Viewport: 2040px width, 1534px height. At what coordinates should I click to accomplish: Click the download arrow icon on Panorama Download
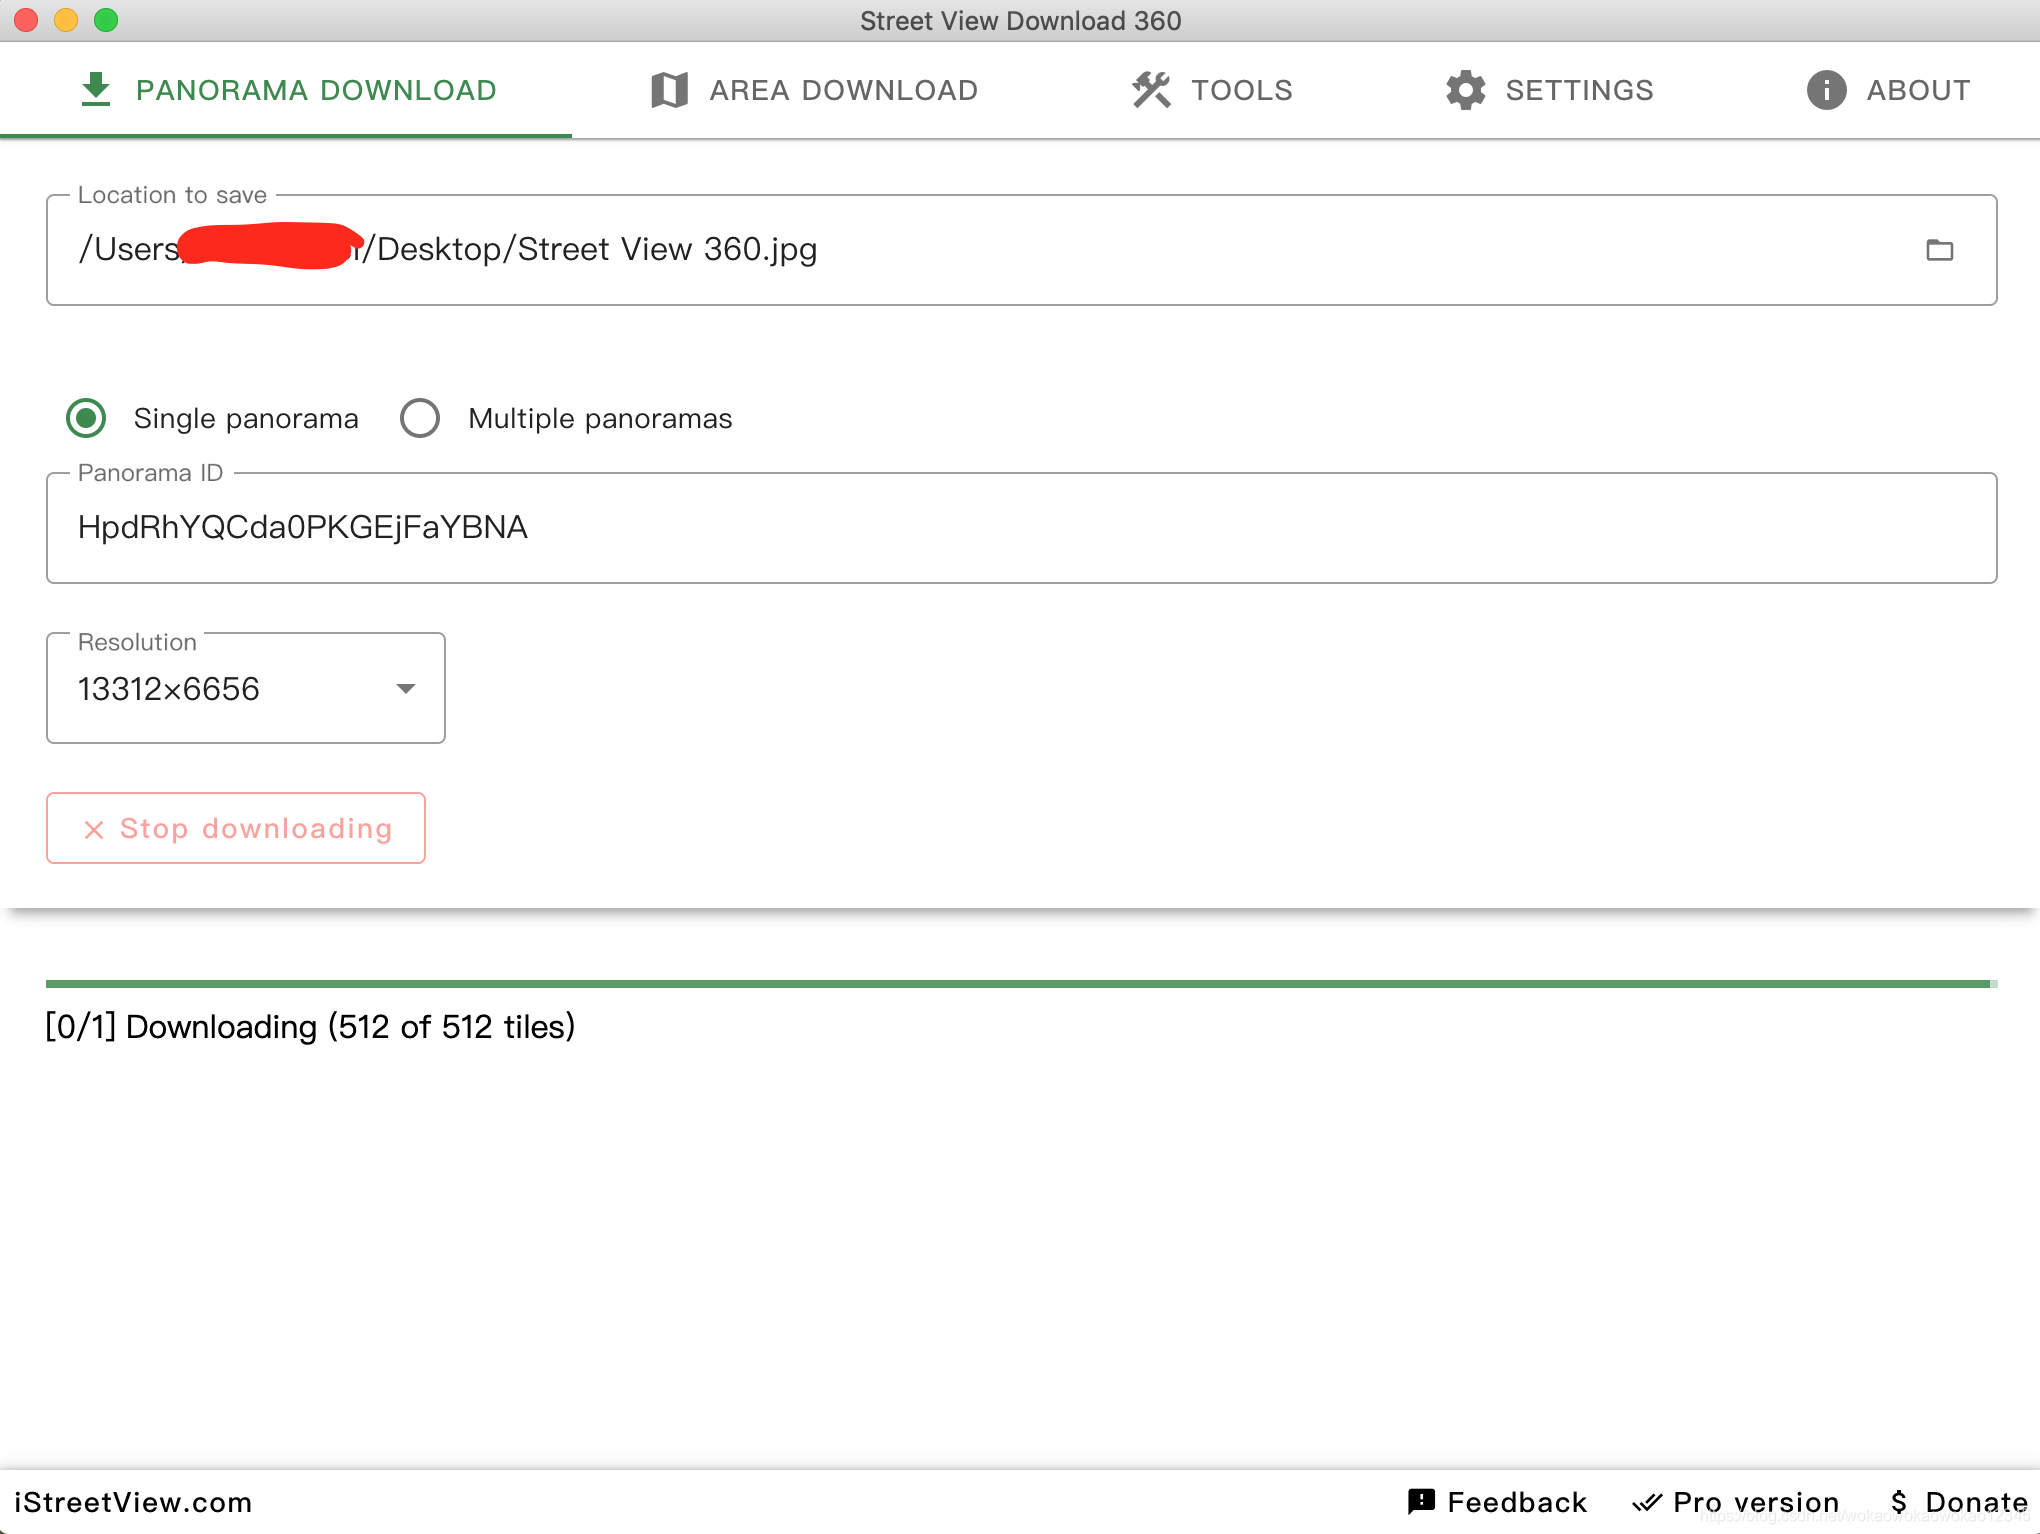point(96,90)
